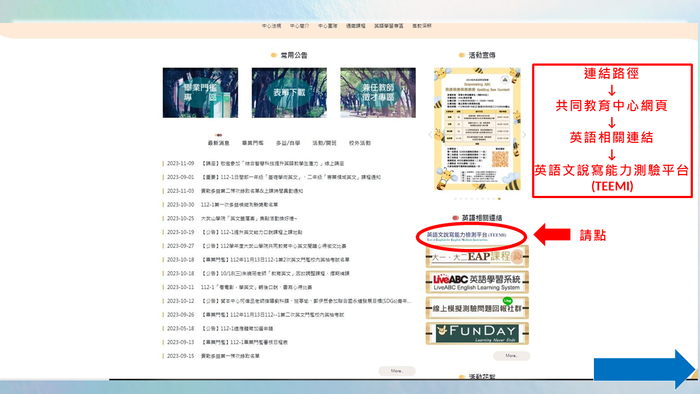
Task: Click More button below the news list
Action: pos(397,371)
